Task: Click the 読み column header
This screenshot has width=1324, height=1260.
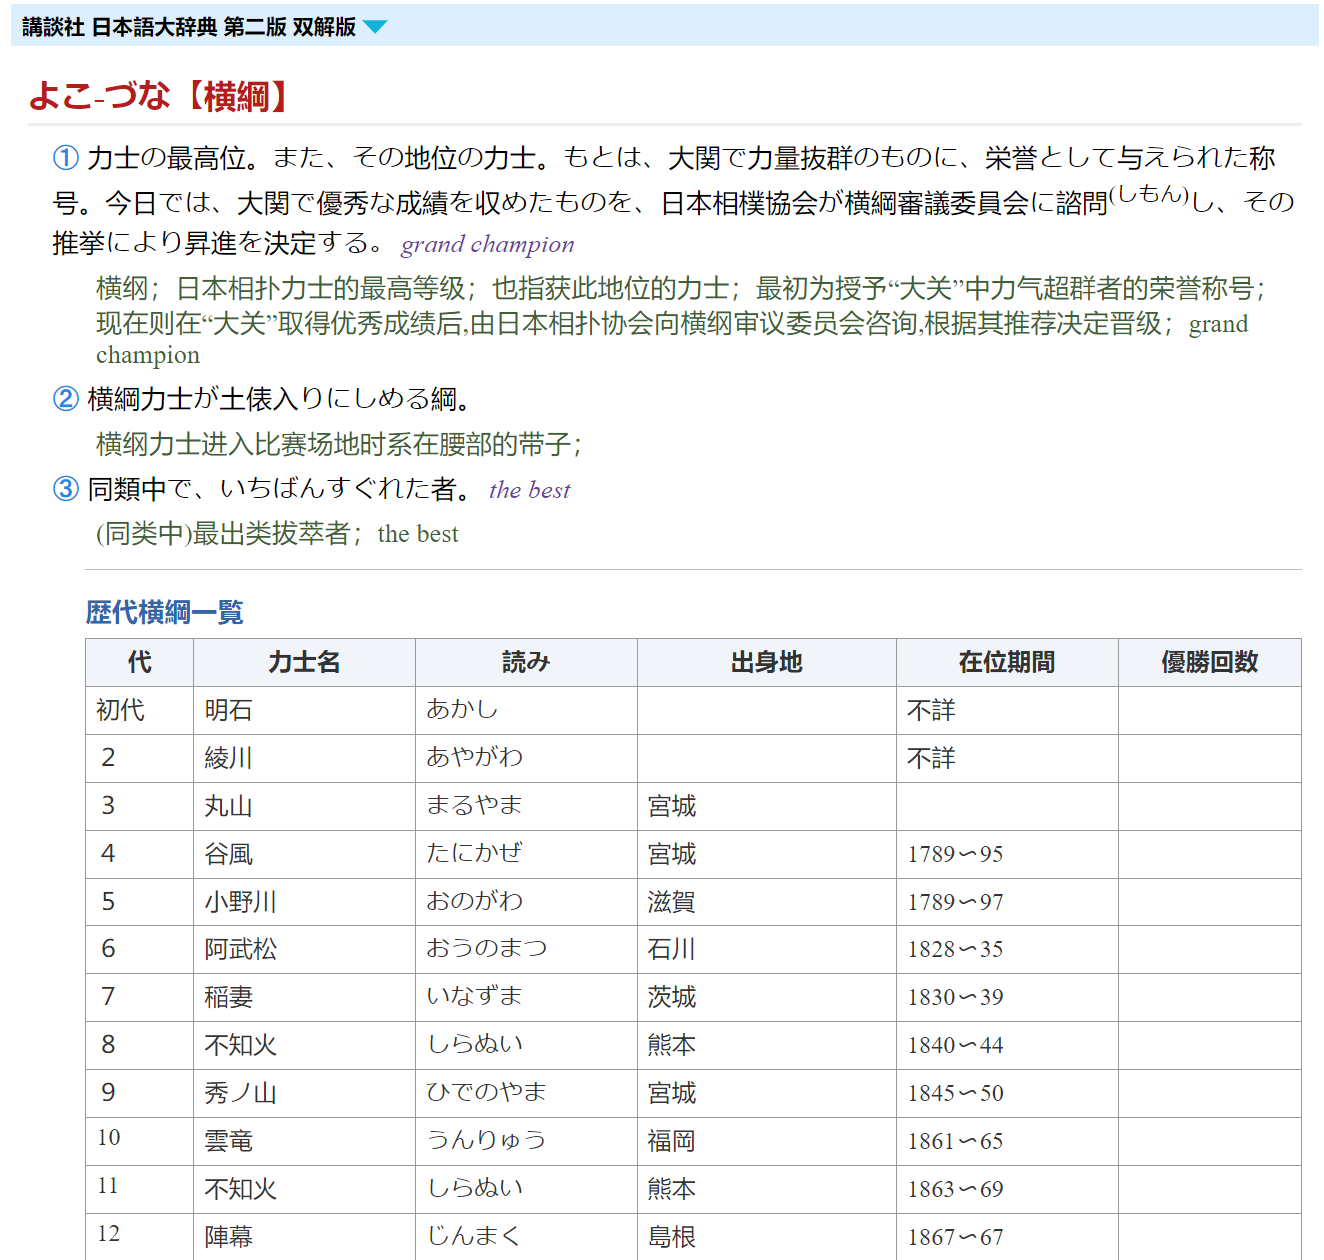Action: pos(526,662)
